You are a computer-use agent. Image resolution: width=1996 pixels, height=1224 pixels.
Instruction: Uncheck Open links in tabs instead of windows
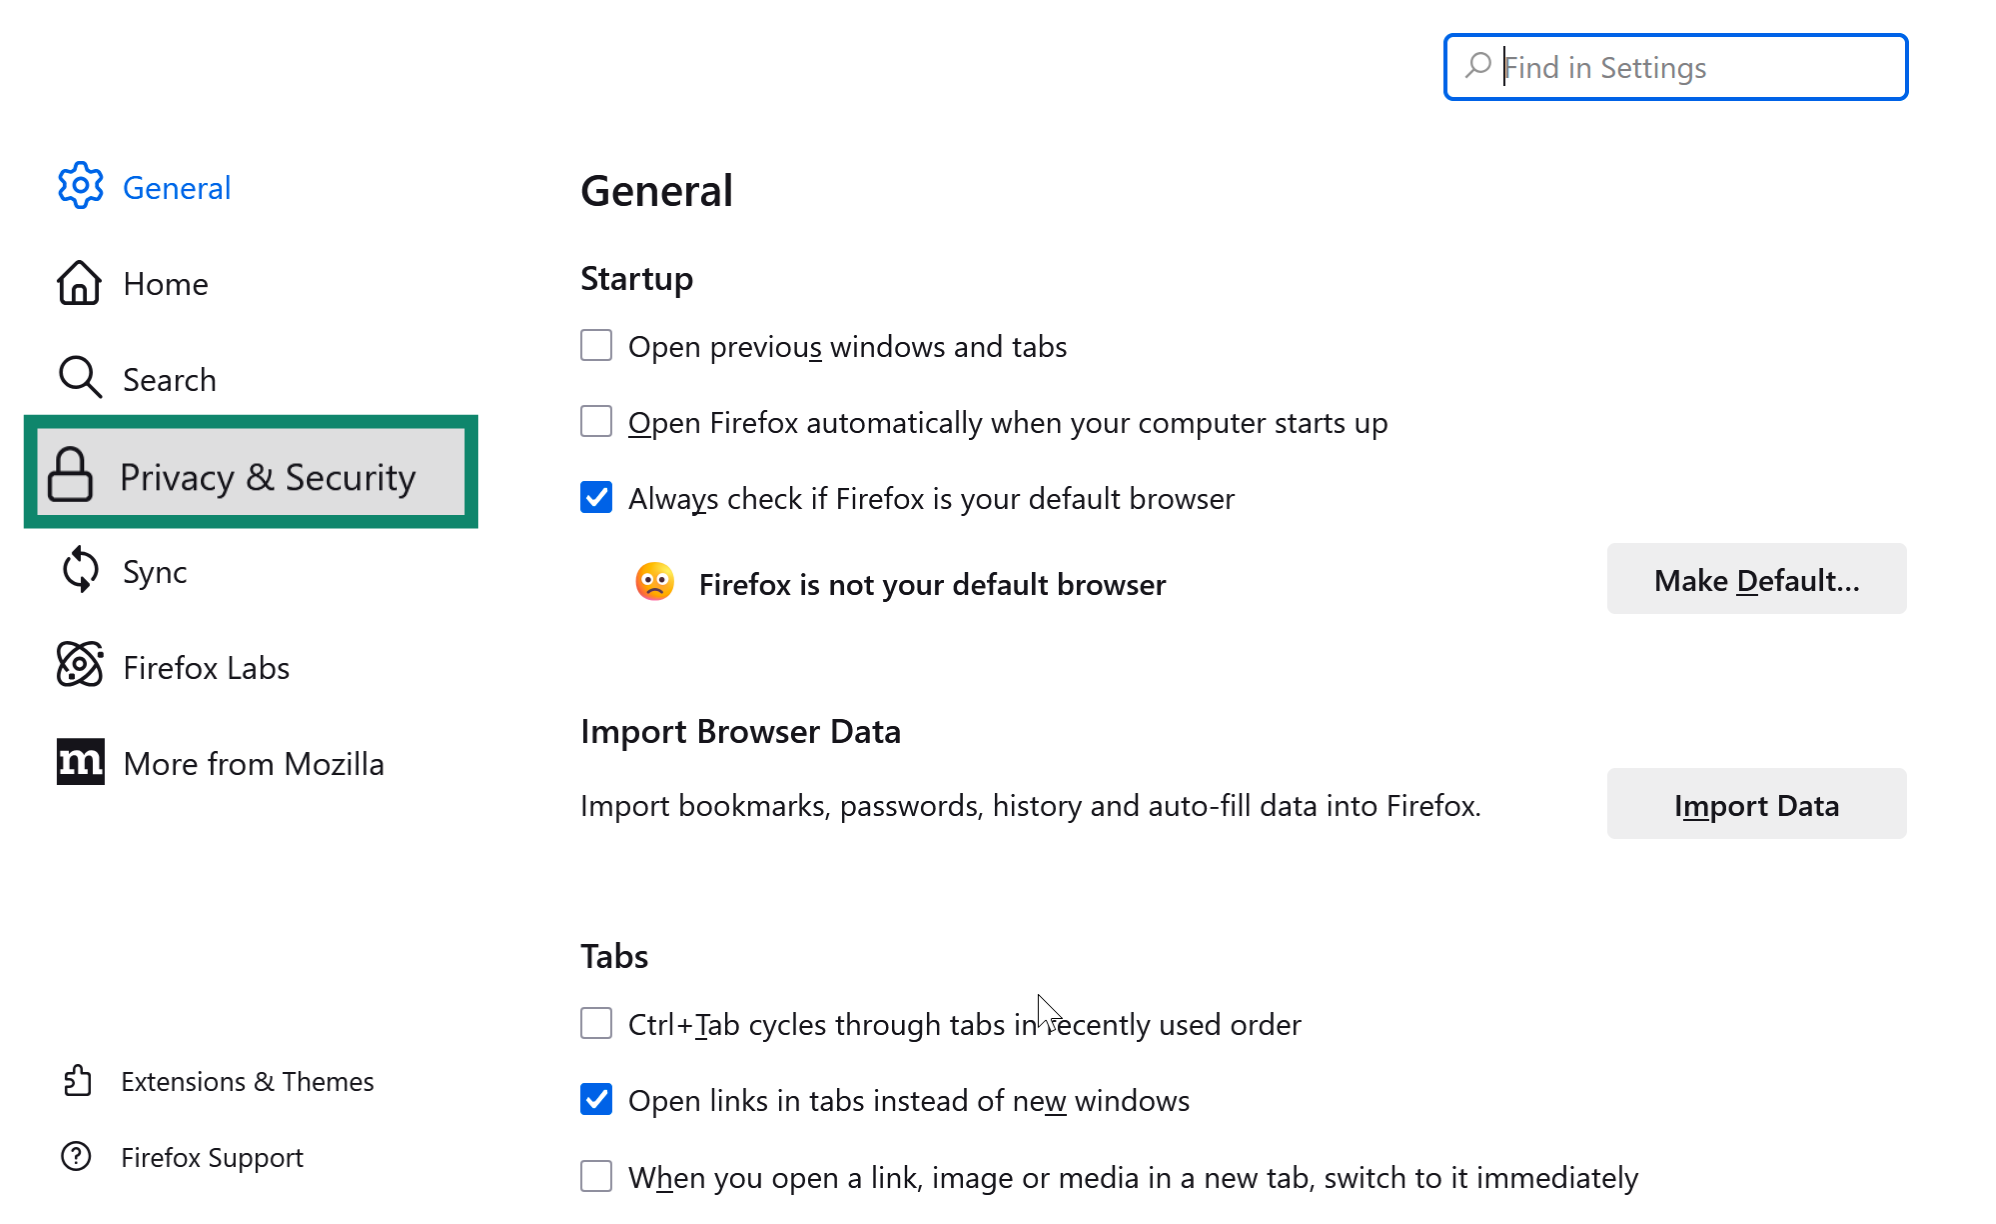pyautogui.click(x=595, y=1099)
